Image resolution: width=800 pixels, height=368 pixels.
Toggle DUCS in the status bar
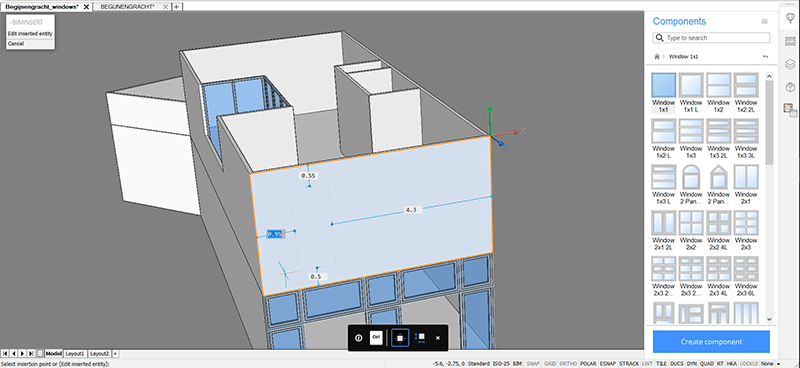[677, 363]
